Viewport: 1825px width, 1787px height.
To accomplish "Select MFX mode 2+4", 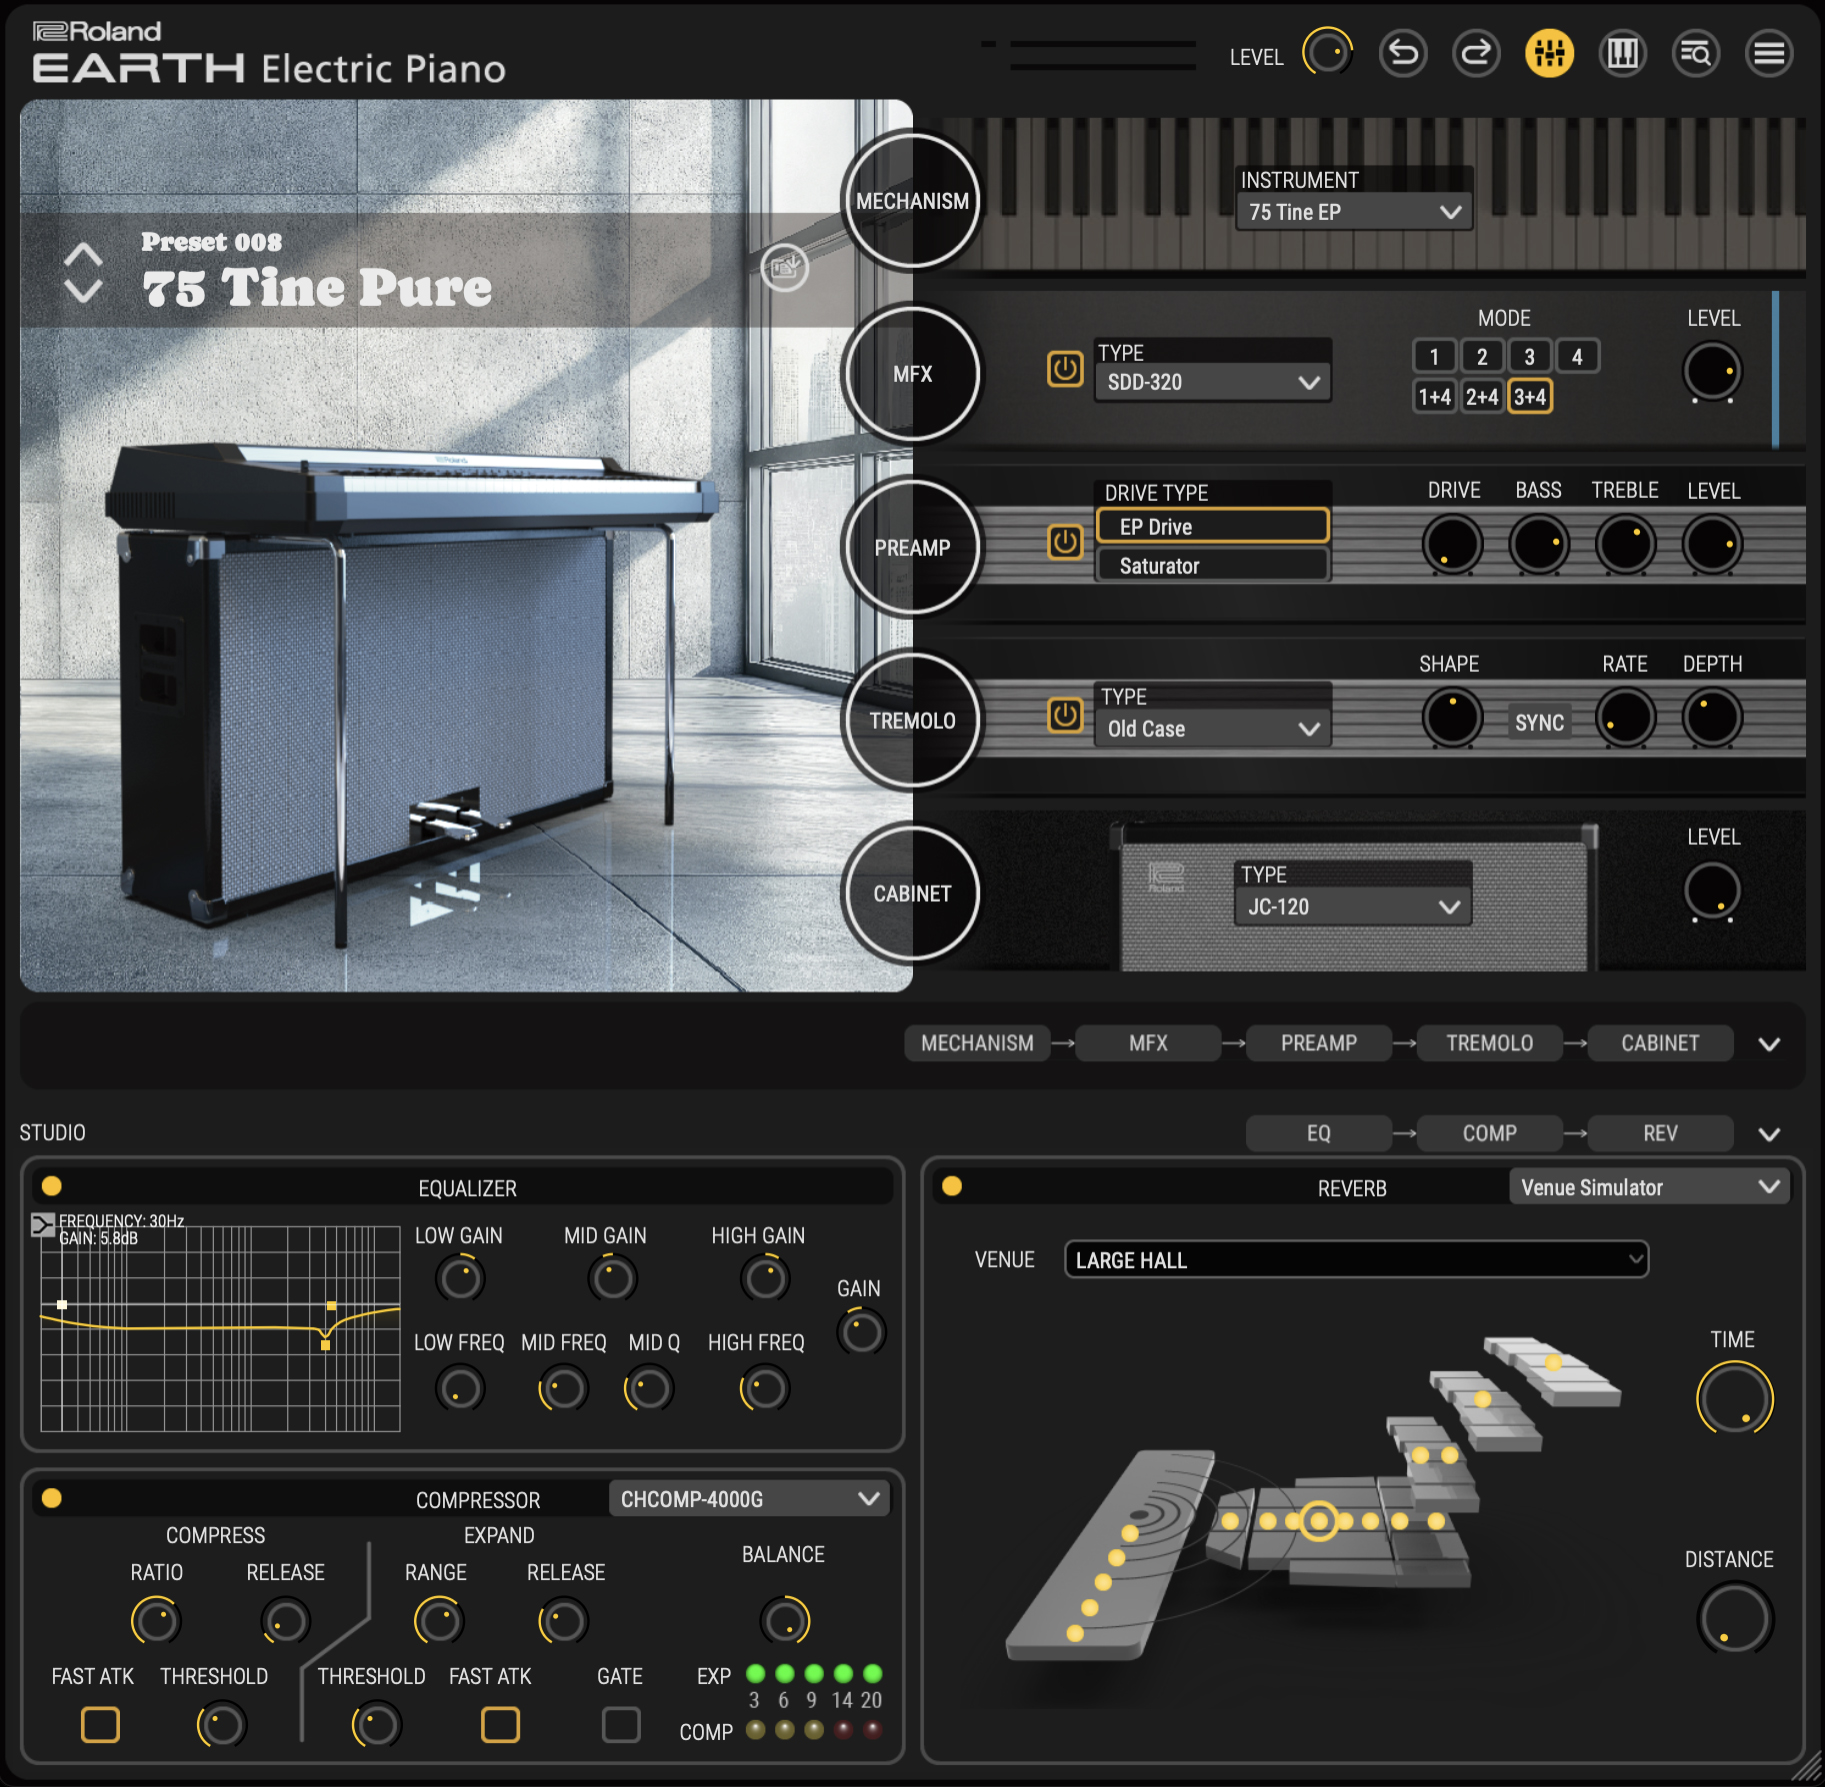I will click(1481, 397).
